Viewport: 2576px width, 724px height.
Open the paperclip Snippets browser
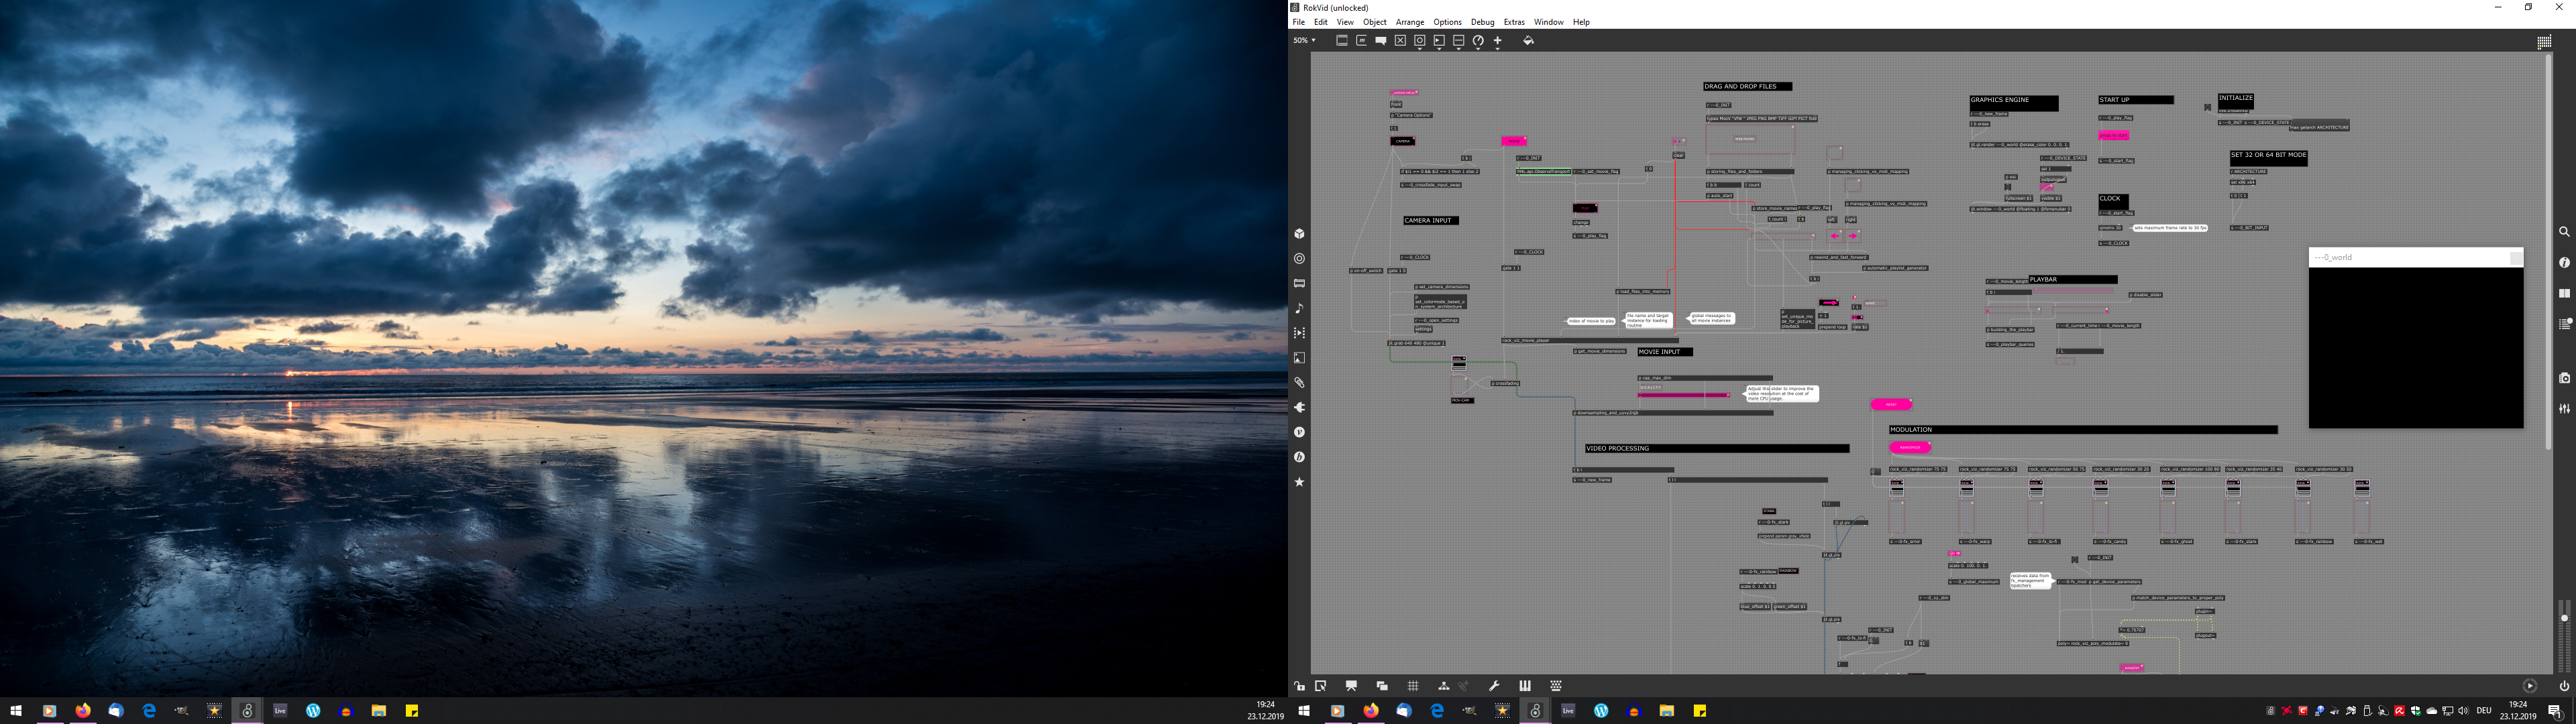(x=1299, y=383)
